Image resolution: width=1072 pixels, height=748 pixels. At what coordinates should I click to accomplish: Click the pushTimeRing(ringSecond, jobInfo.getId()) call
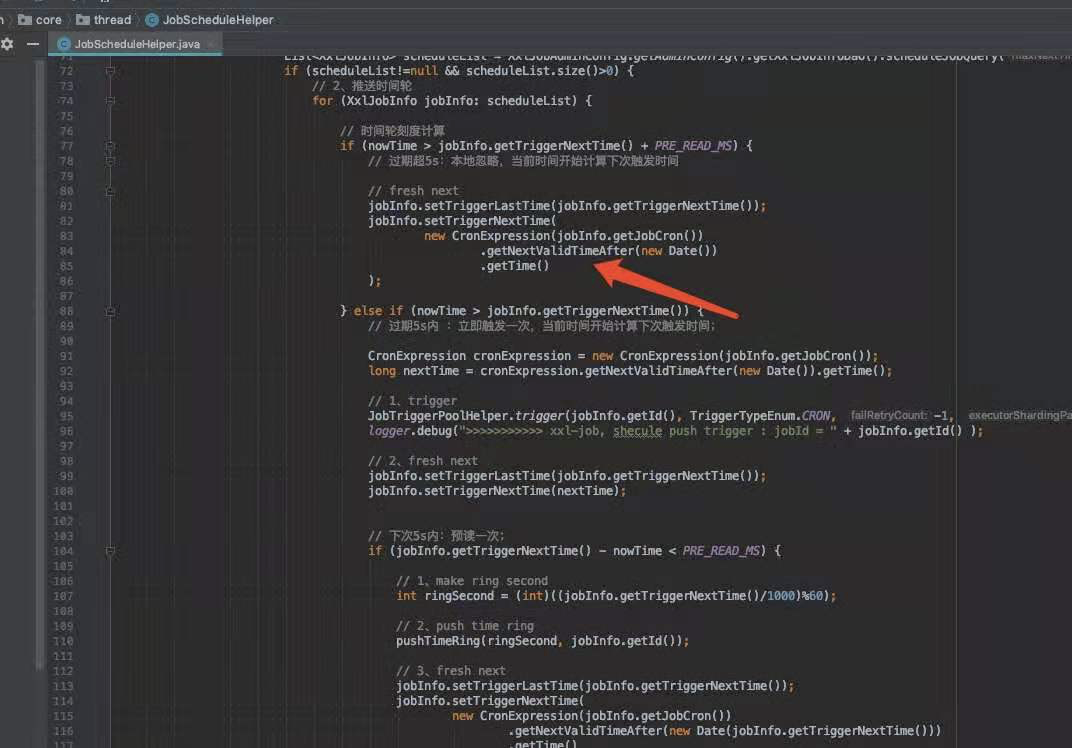click(x=542, y=641)
